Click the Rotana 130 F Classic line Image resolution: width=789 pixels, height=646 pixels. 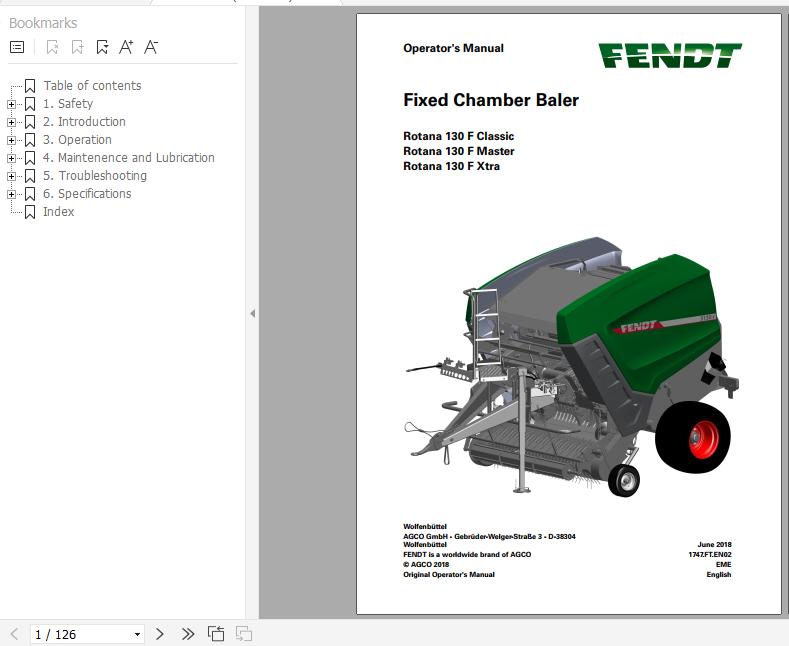click(x=458, y=136)
